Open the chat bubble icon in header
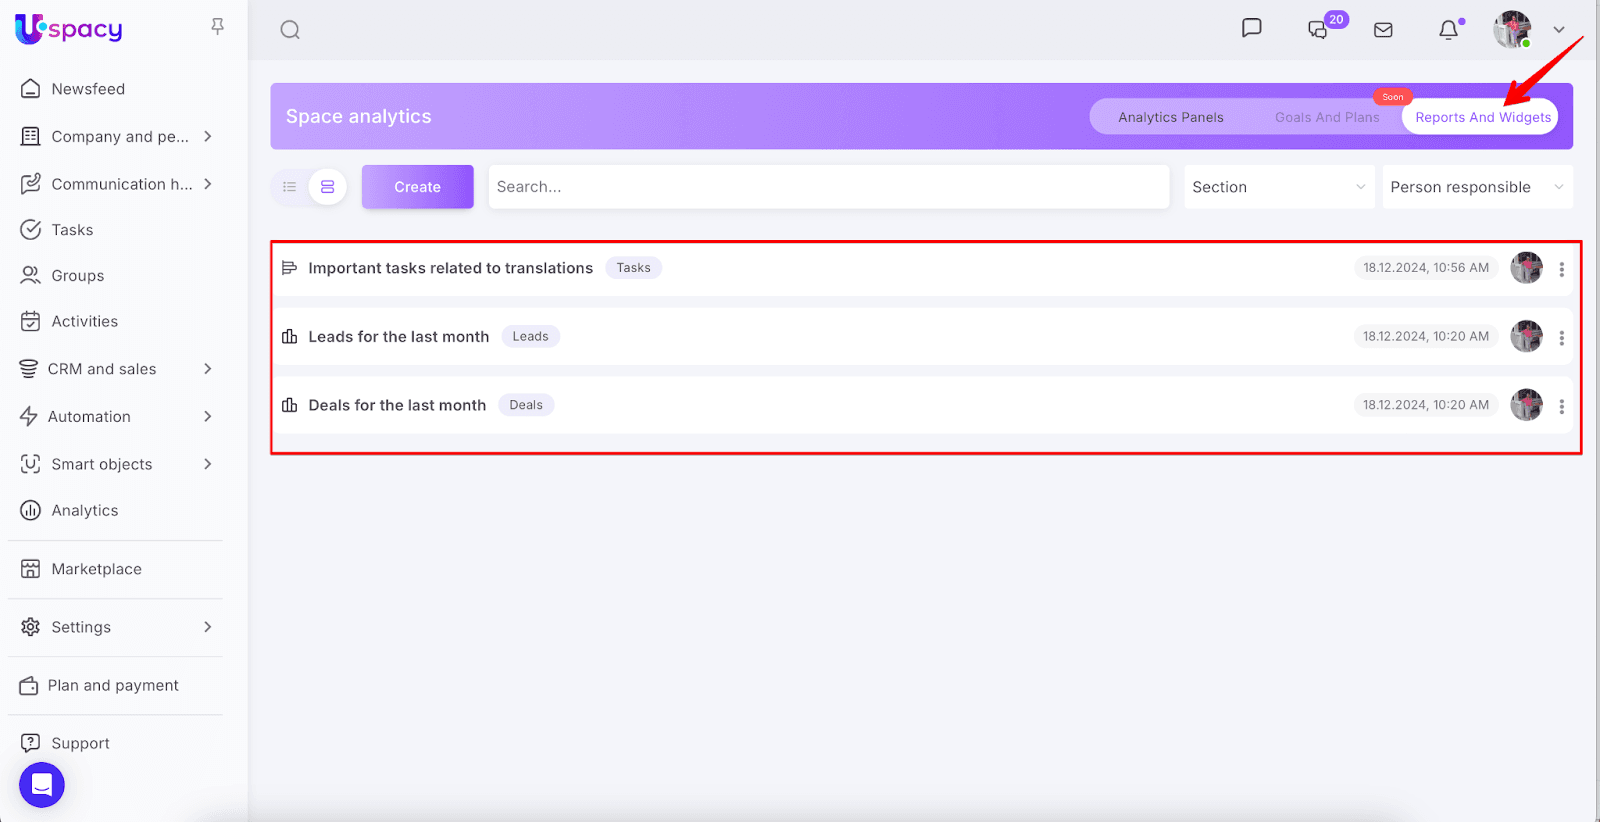Viewport: 1600px width, 822px height. pyautogui.click(x=1251, y=28)
